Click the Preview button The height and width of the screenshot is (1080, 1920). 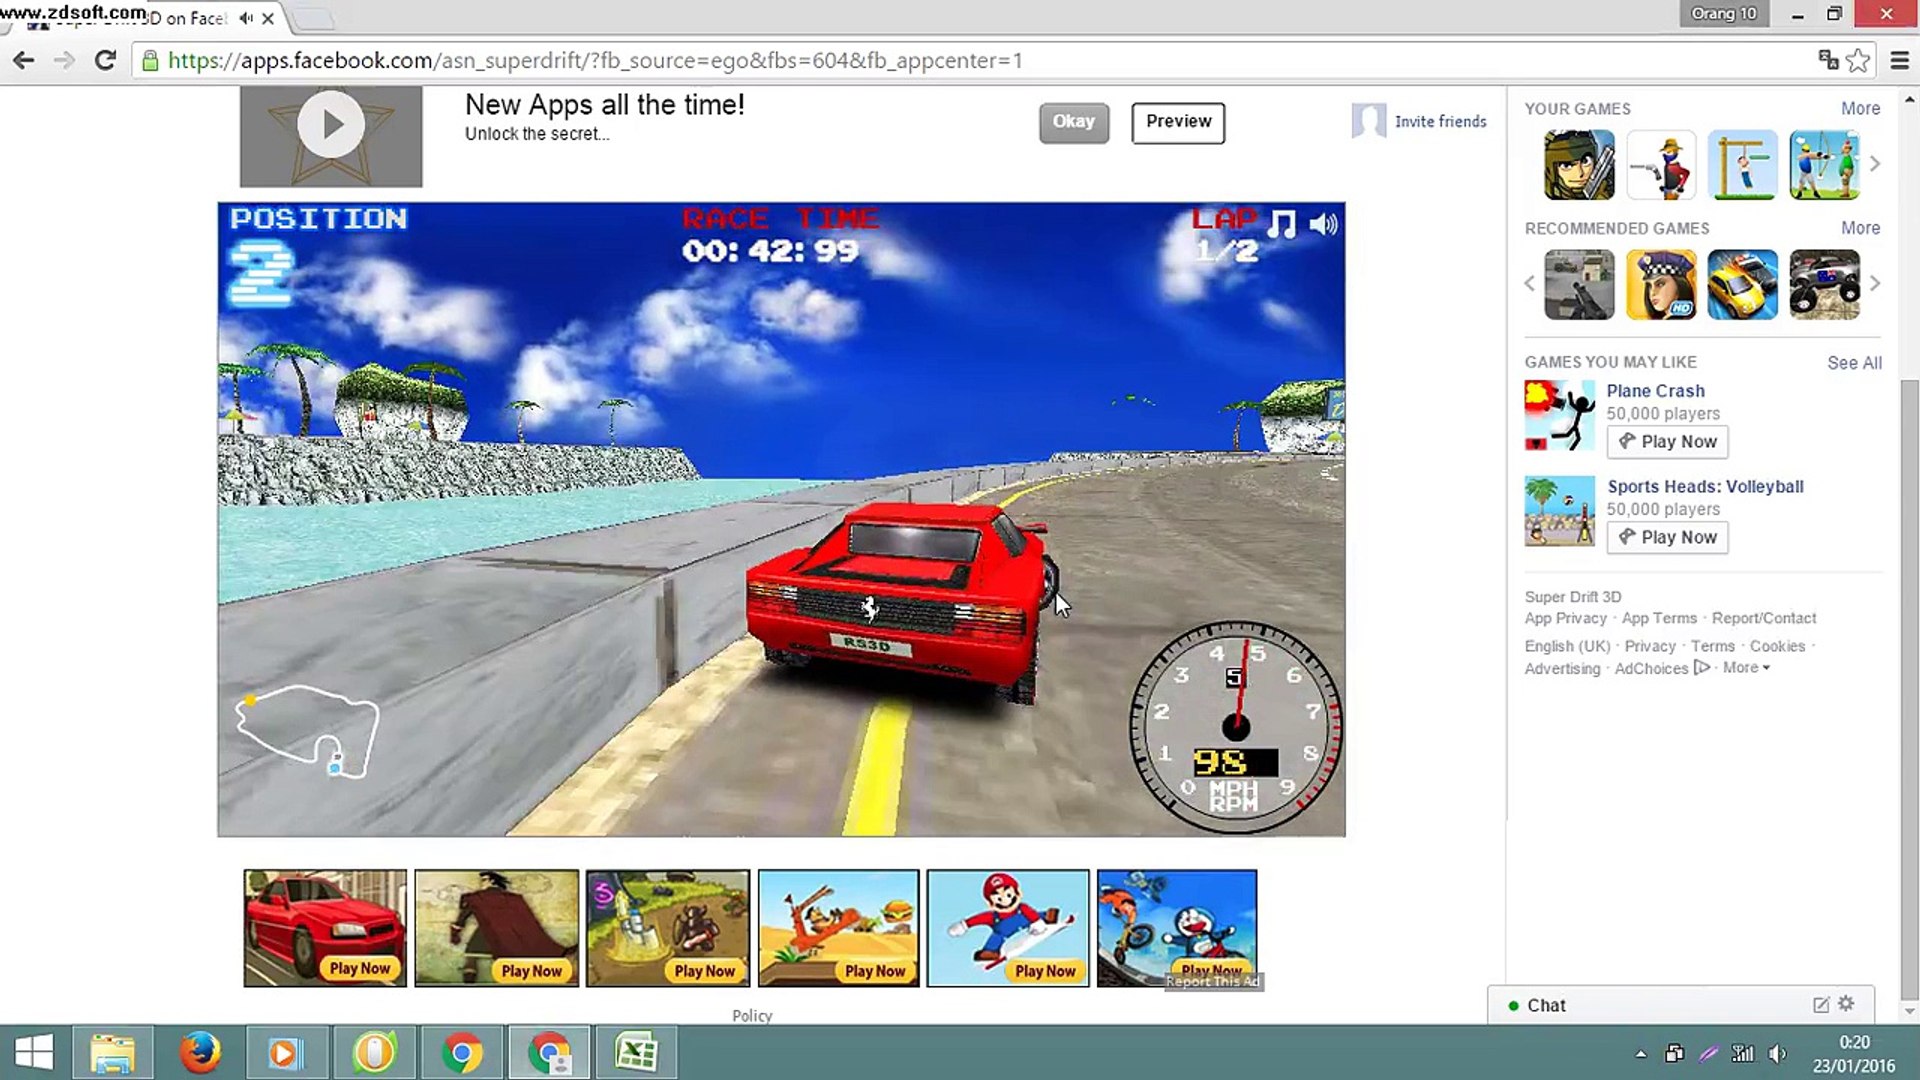(1178, 122)
